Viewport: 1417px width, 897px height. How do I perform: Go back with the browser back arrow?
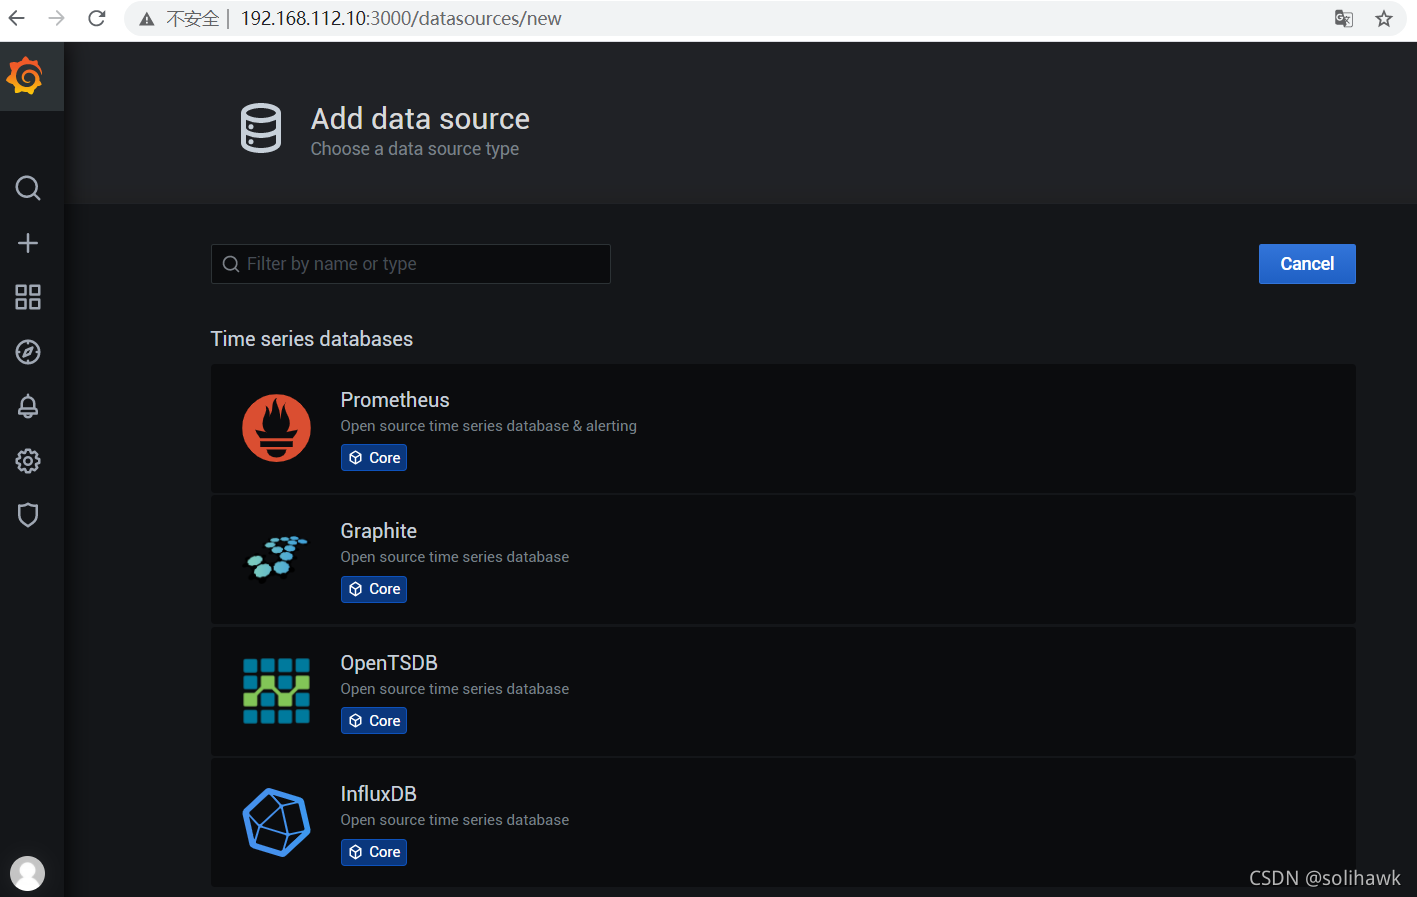tap(17, 18)
